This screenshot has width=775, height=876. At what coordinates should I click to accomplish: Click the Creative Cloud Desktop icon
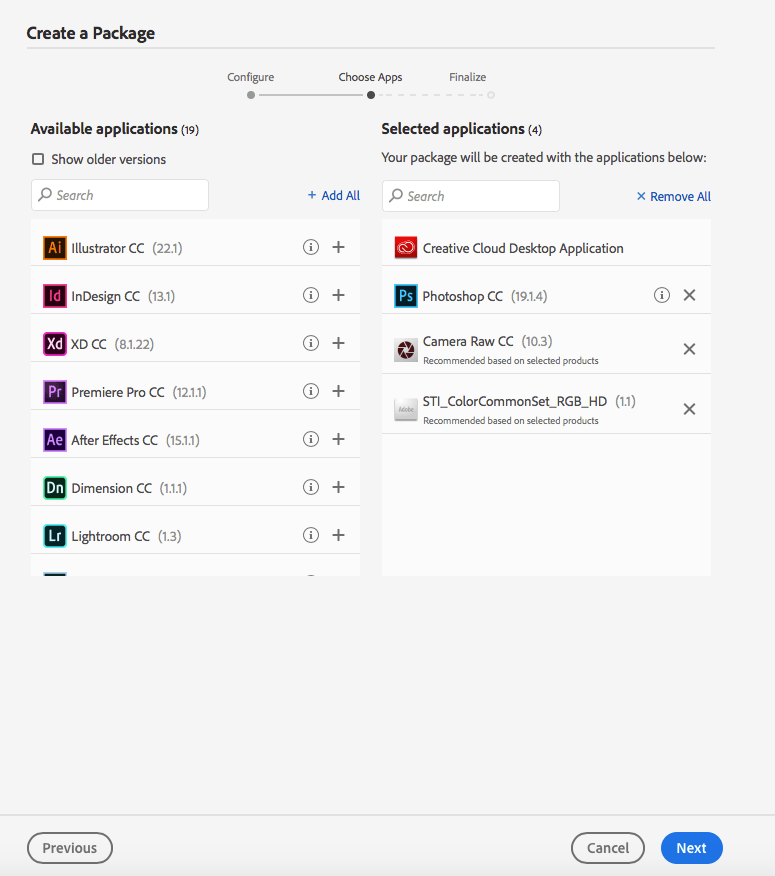[406, 247]
